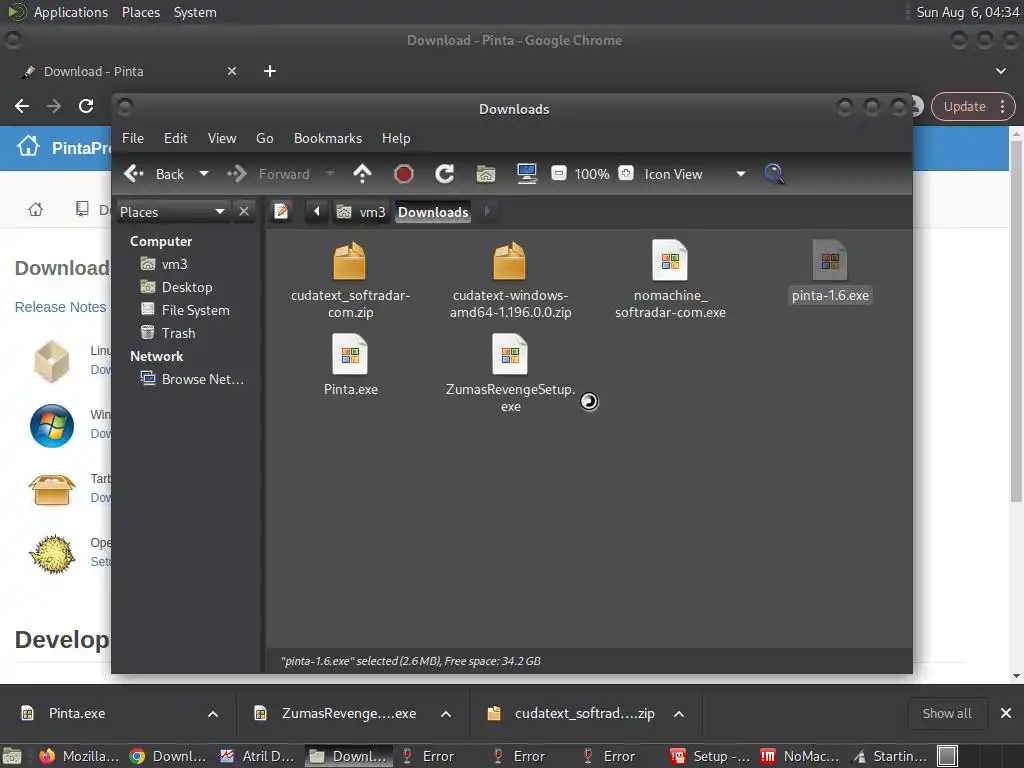The width and height of the screenshot is (1024, 768).
Task: Open the parent folder with the Up arrow
Action: (362, 174)
